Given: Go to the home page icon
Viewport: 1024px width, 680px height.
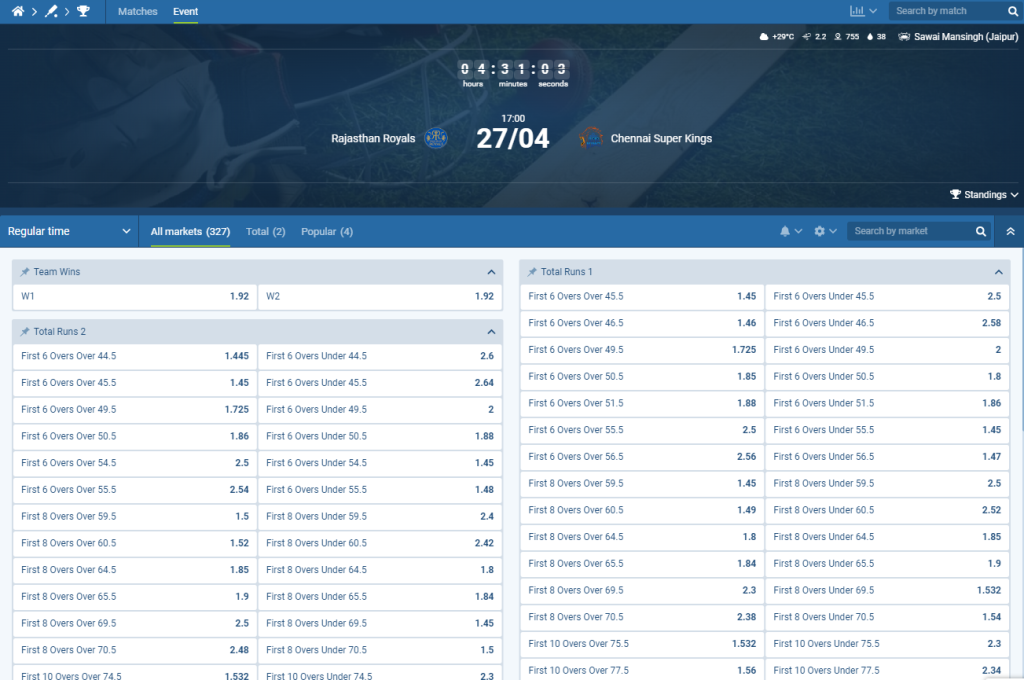Looking at the screenshot, I should coord(18,11).
